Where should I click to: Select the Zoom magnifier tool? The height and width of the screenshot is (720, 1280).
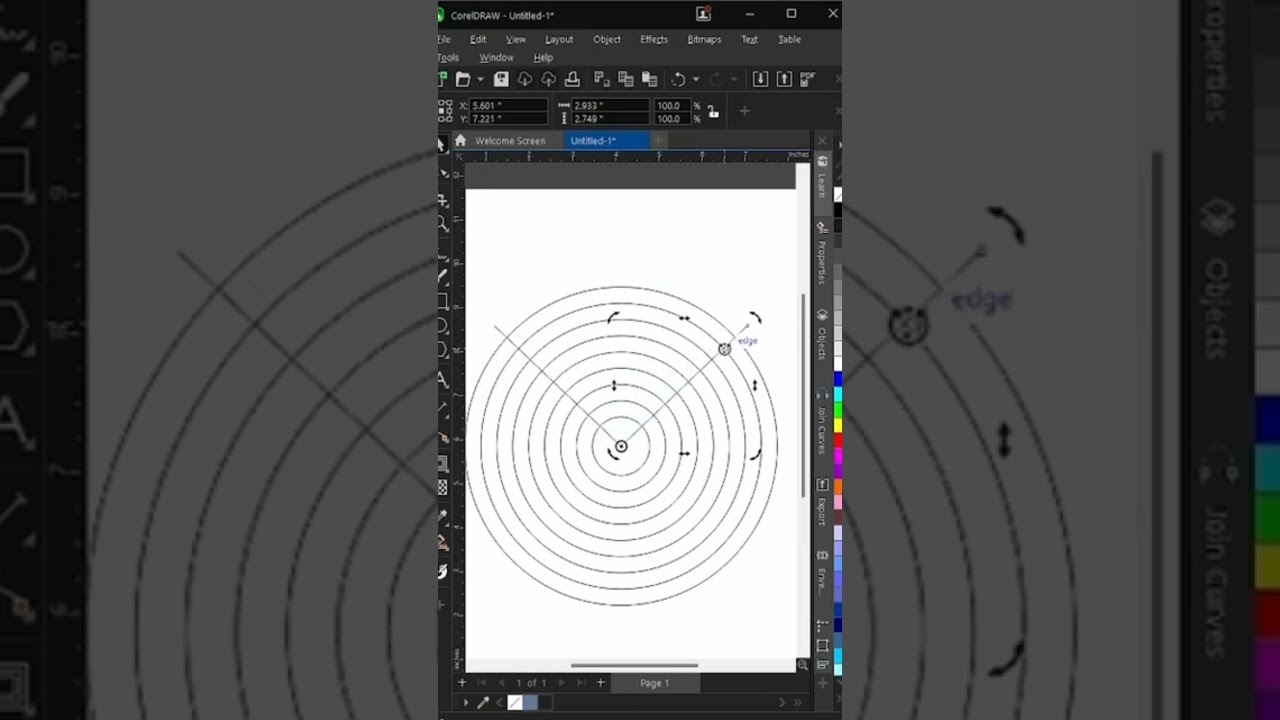coord(443,225)
